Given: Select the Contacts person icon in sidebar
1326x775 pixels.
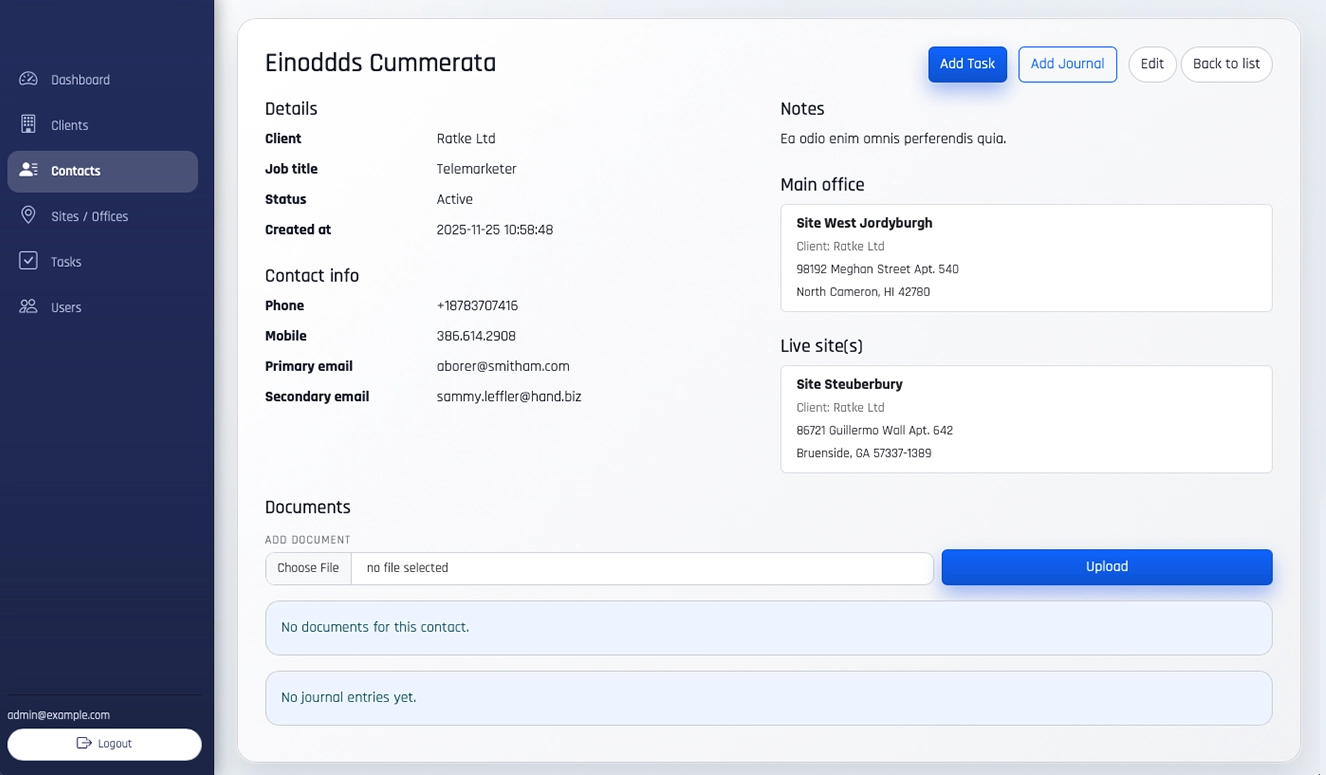Looking at the screenshot, I should [25, 170].
